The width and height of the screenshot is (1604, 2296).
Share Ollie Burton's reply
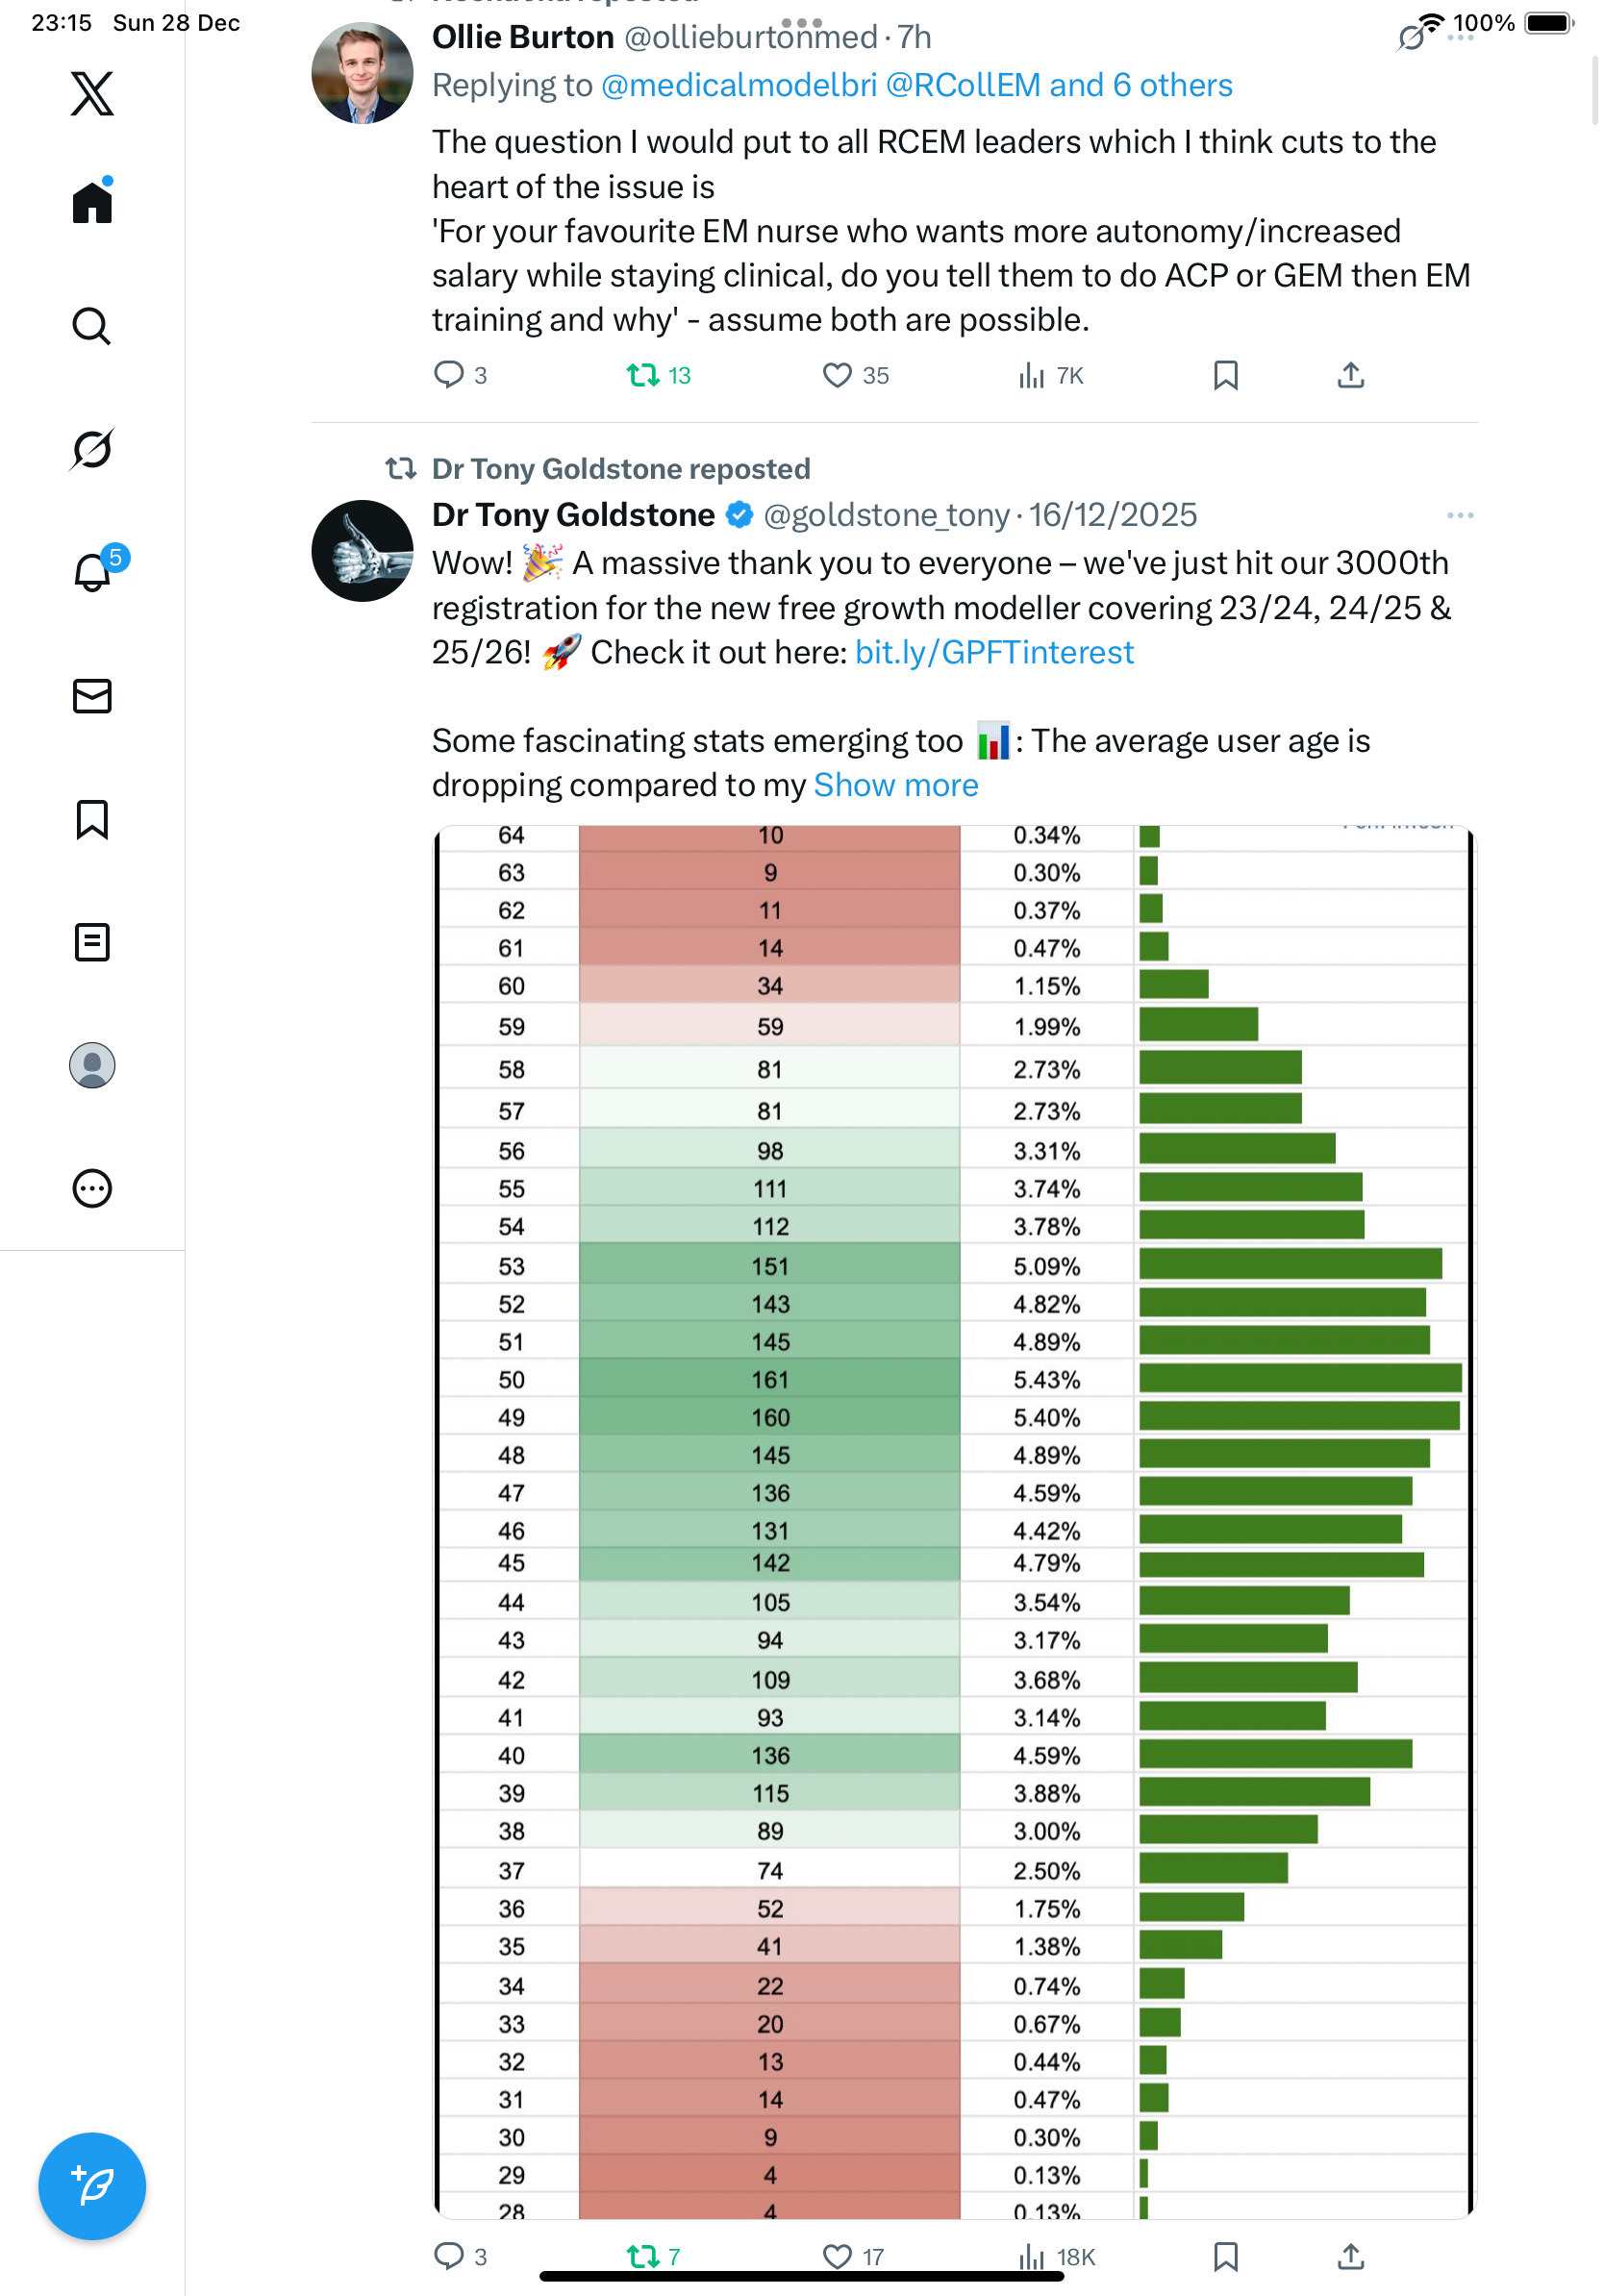(1350, 375)
